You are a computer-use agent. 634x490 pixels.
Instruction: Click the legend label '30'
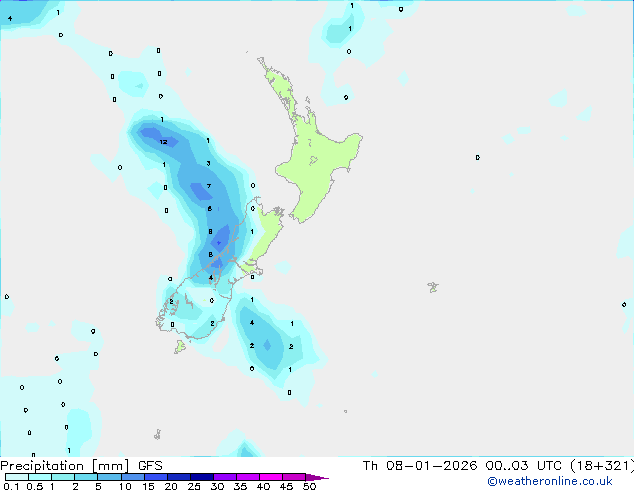[217, 486]
